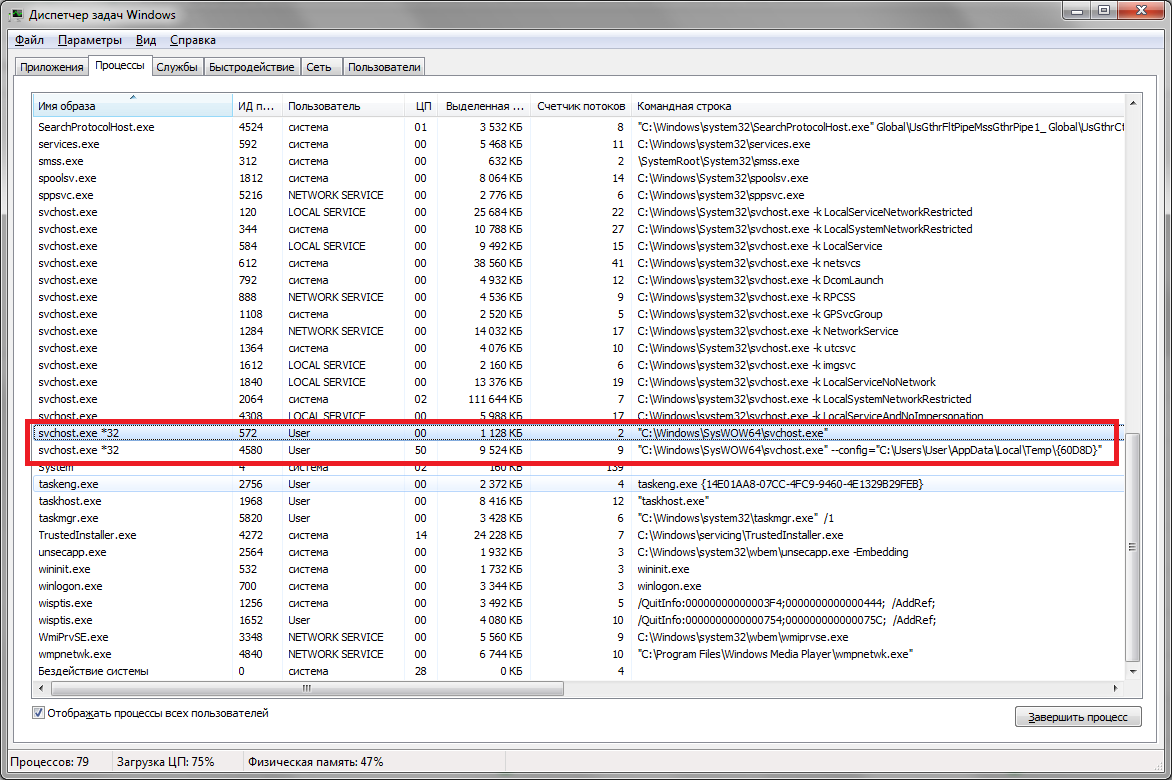
Task: Open the Справка menu
Action: click(x=192, y=40)
